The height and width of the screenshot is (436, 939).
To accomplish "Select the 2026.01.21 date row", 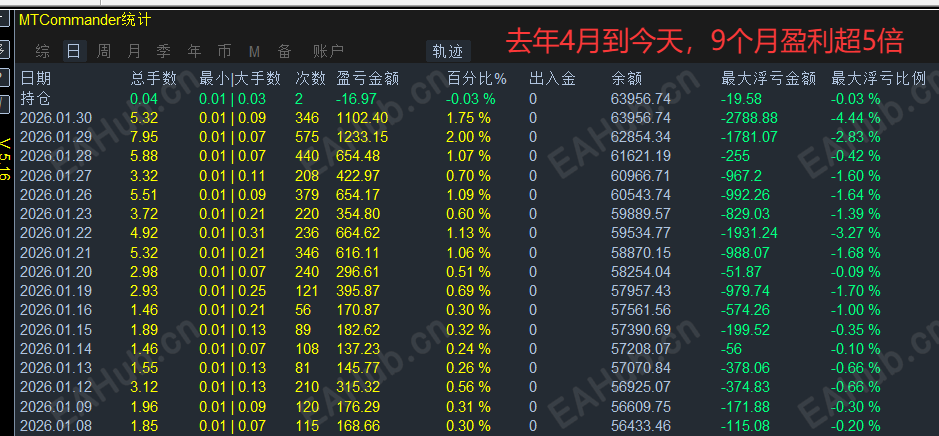I will click(56, 253).
